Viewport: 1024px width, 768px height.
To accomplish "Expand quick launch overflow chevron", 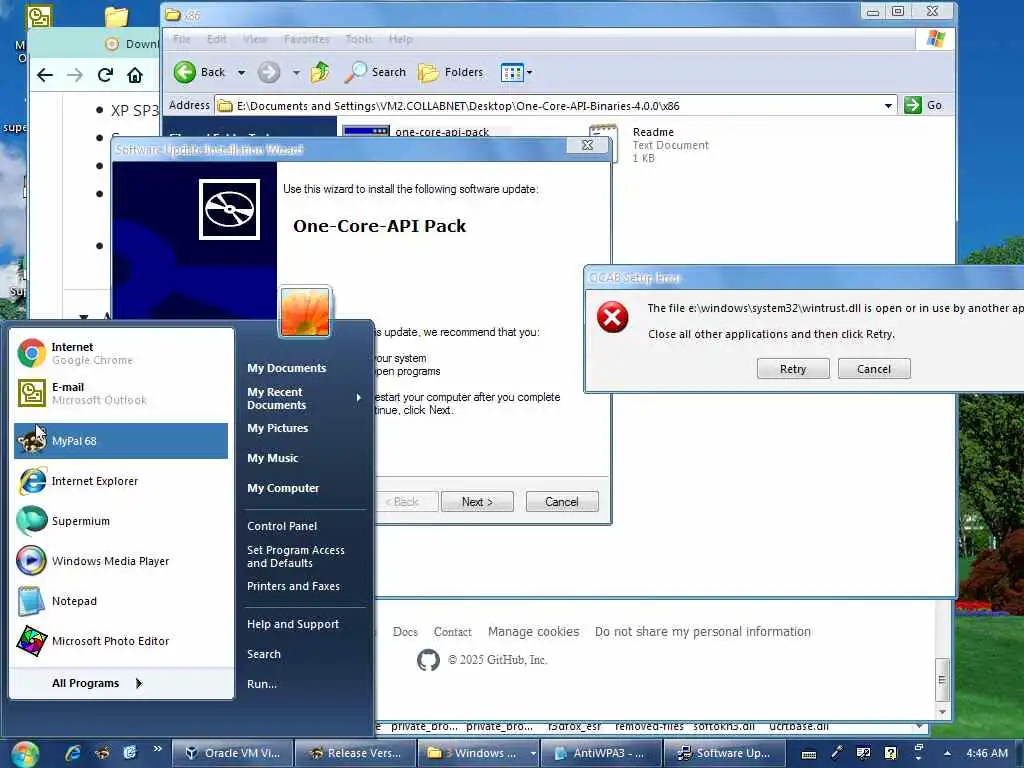I will coord(157,749).
